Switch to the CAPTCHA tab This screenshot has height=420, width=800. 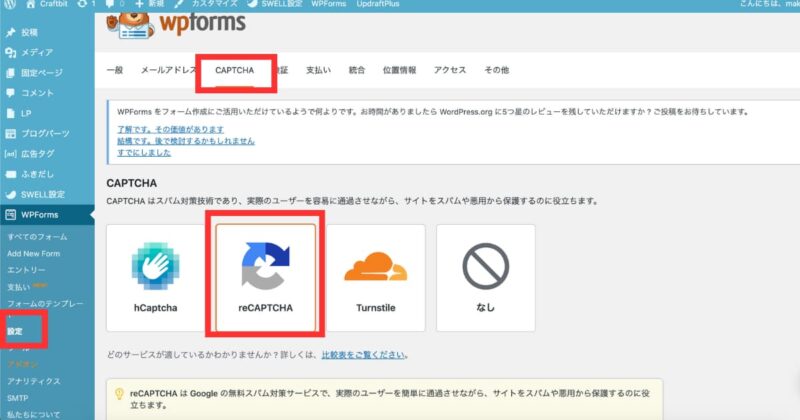(235, 70)
